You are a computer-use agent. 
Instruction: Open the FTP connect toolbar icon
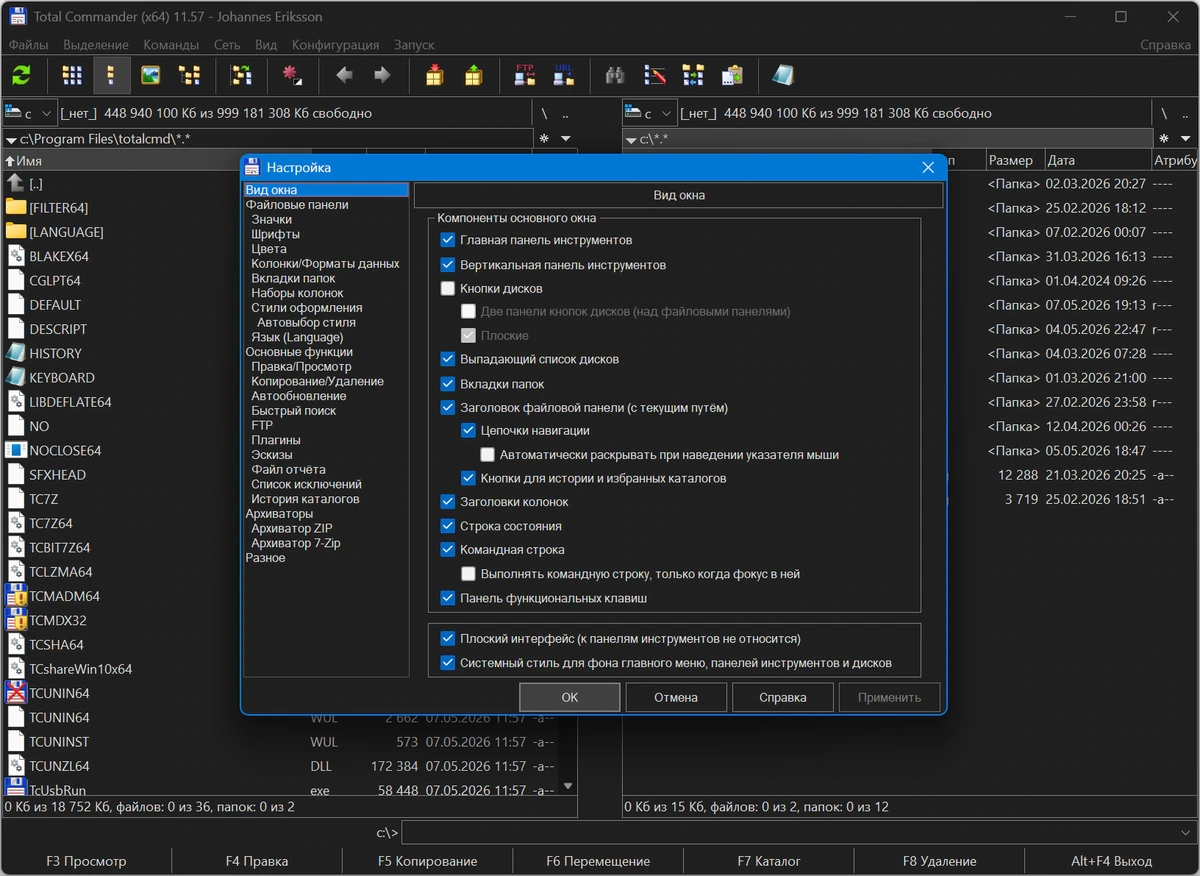tap(525, 75)
